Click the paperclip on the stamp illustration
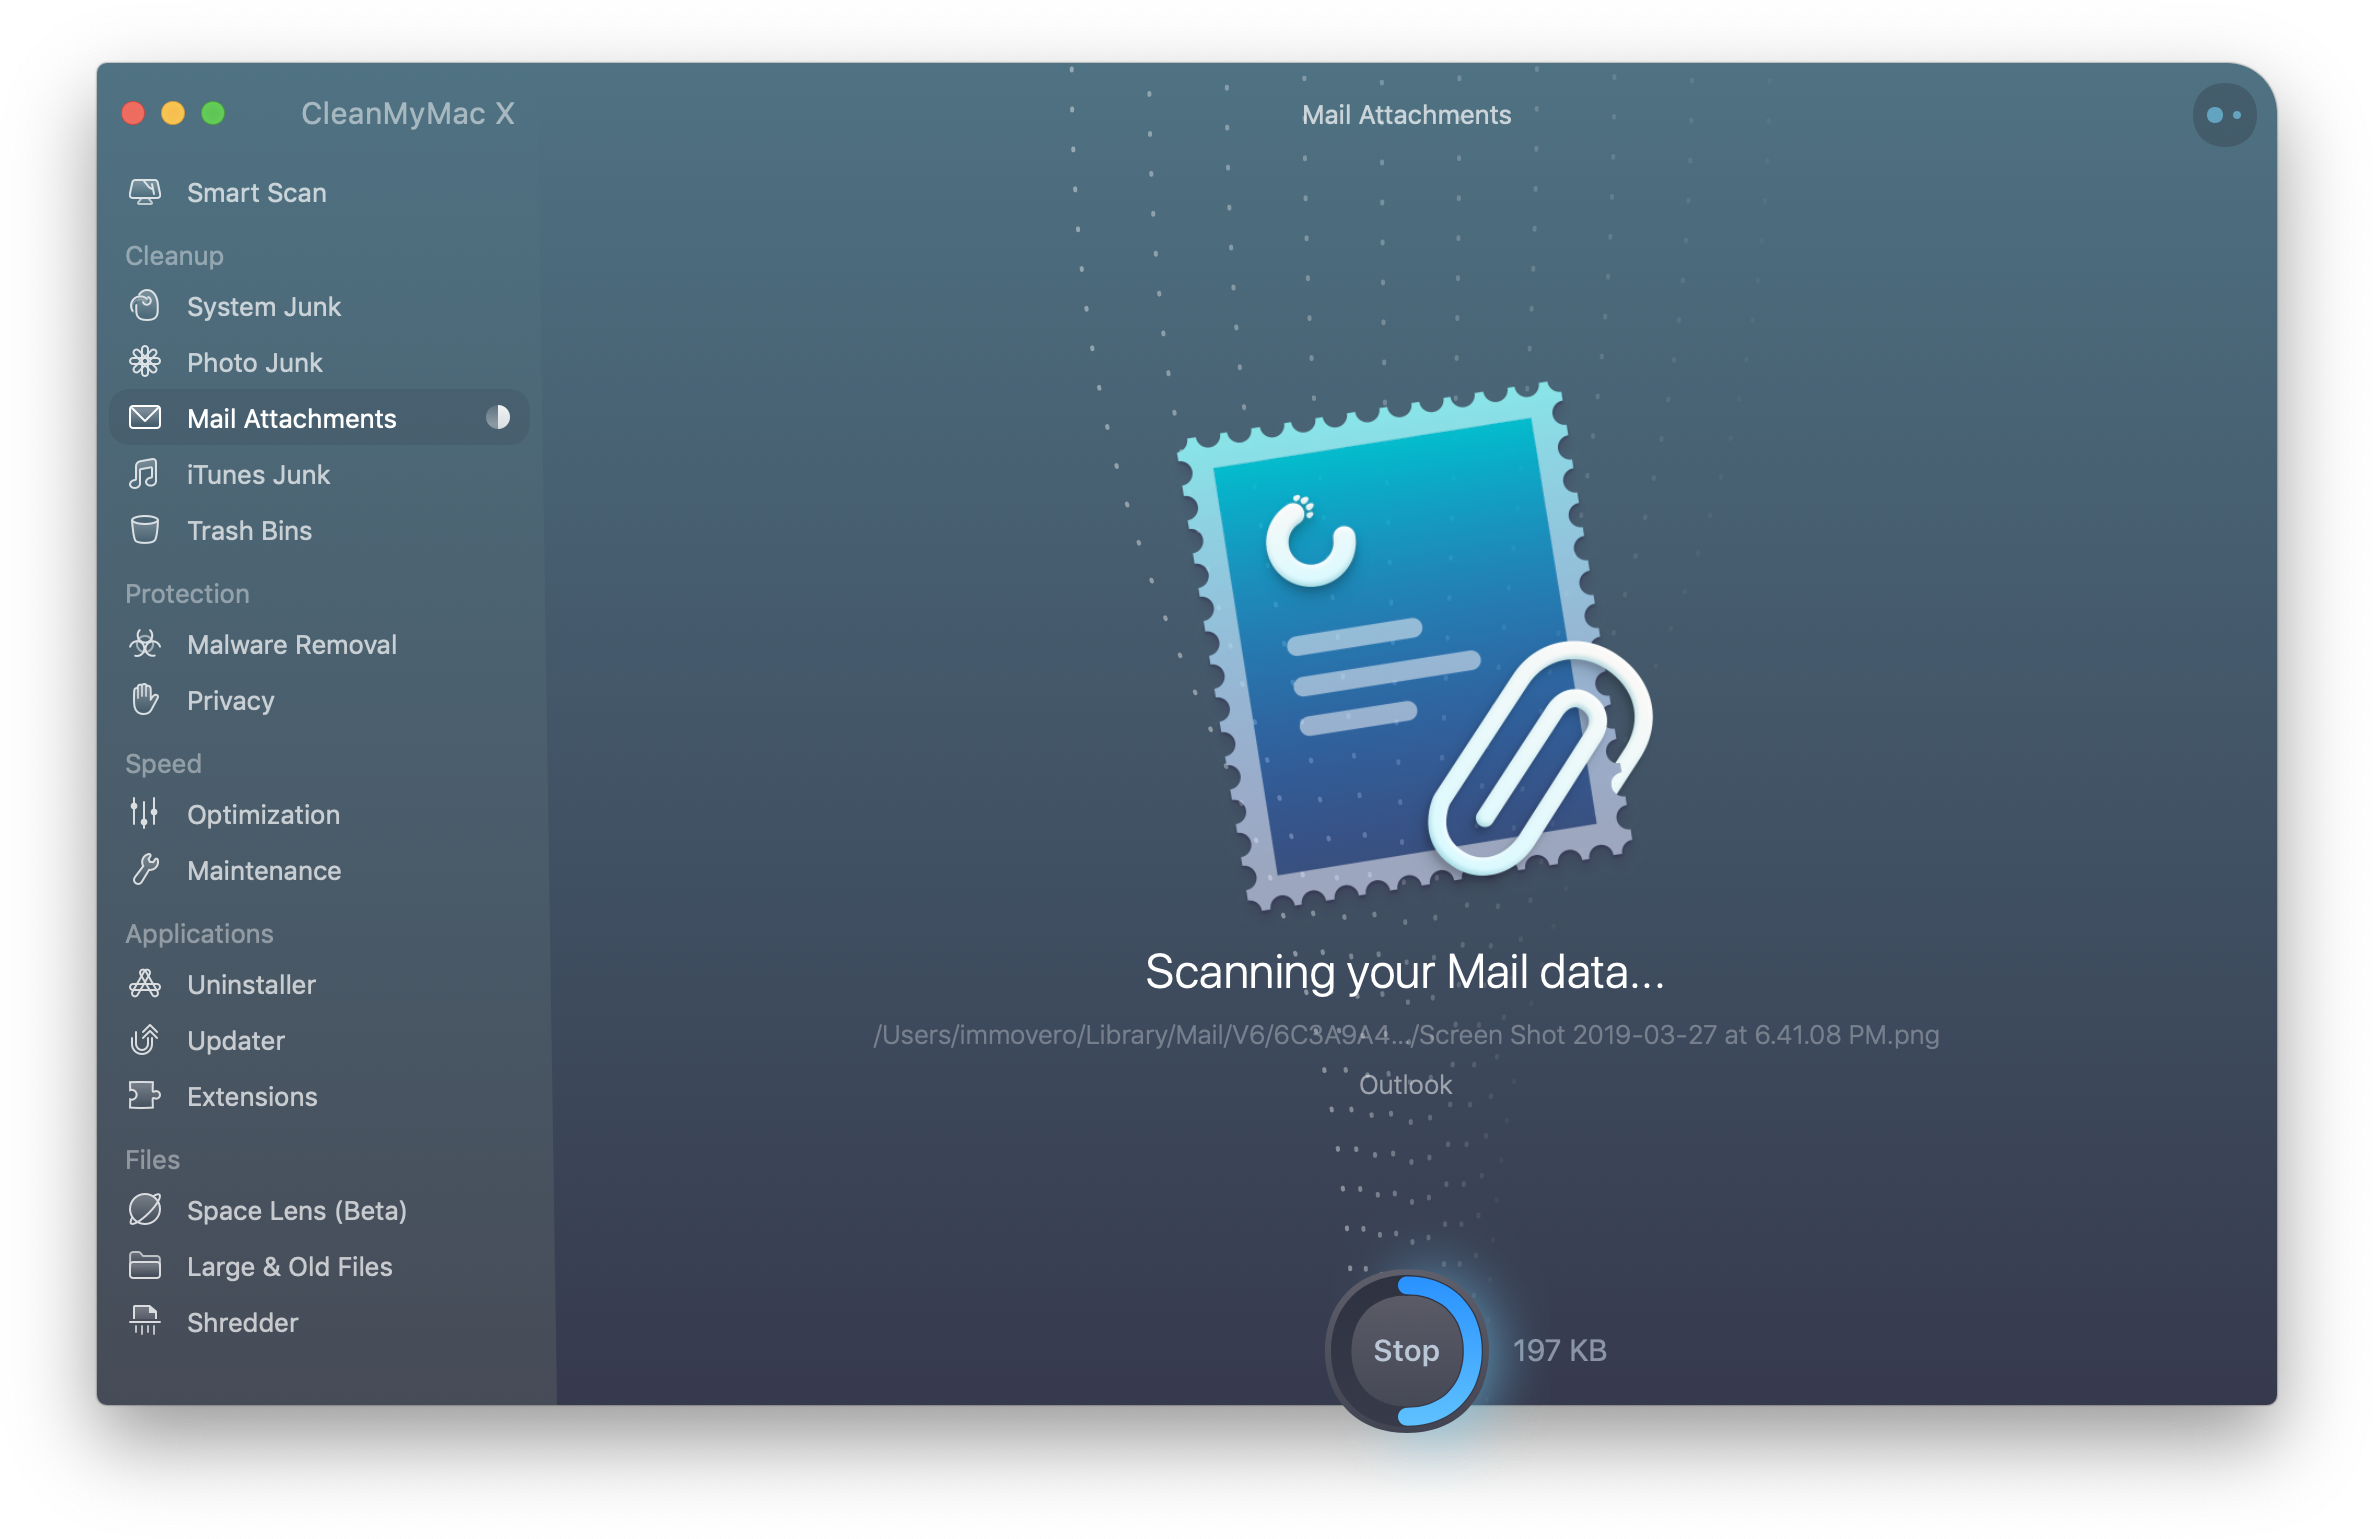Image resolution: width=2373 pixels, height=1539 pixels. tap(1540, 757)
